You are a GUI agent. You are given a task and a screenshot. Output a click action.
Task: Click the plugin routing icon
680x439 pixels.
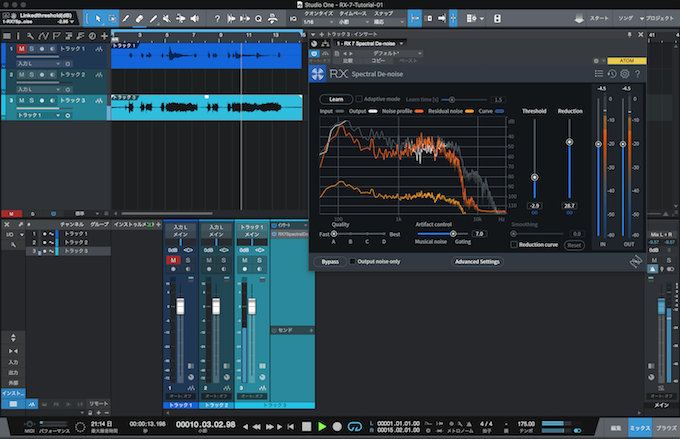click(x=325, y=43)
